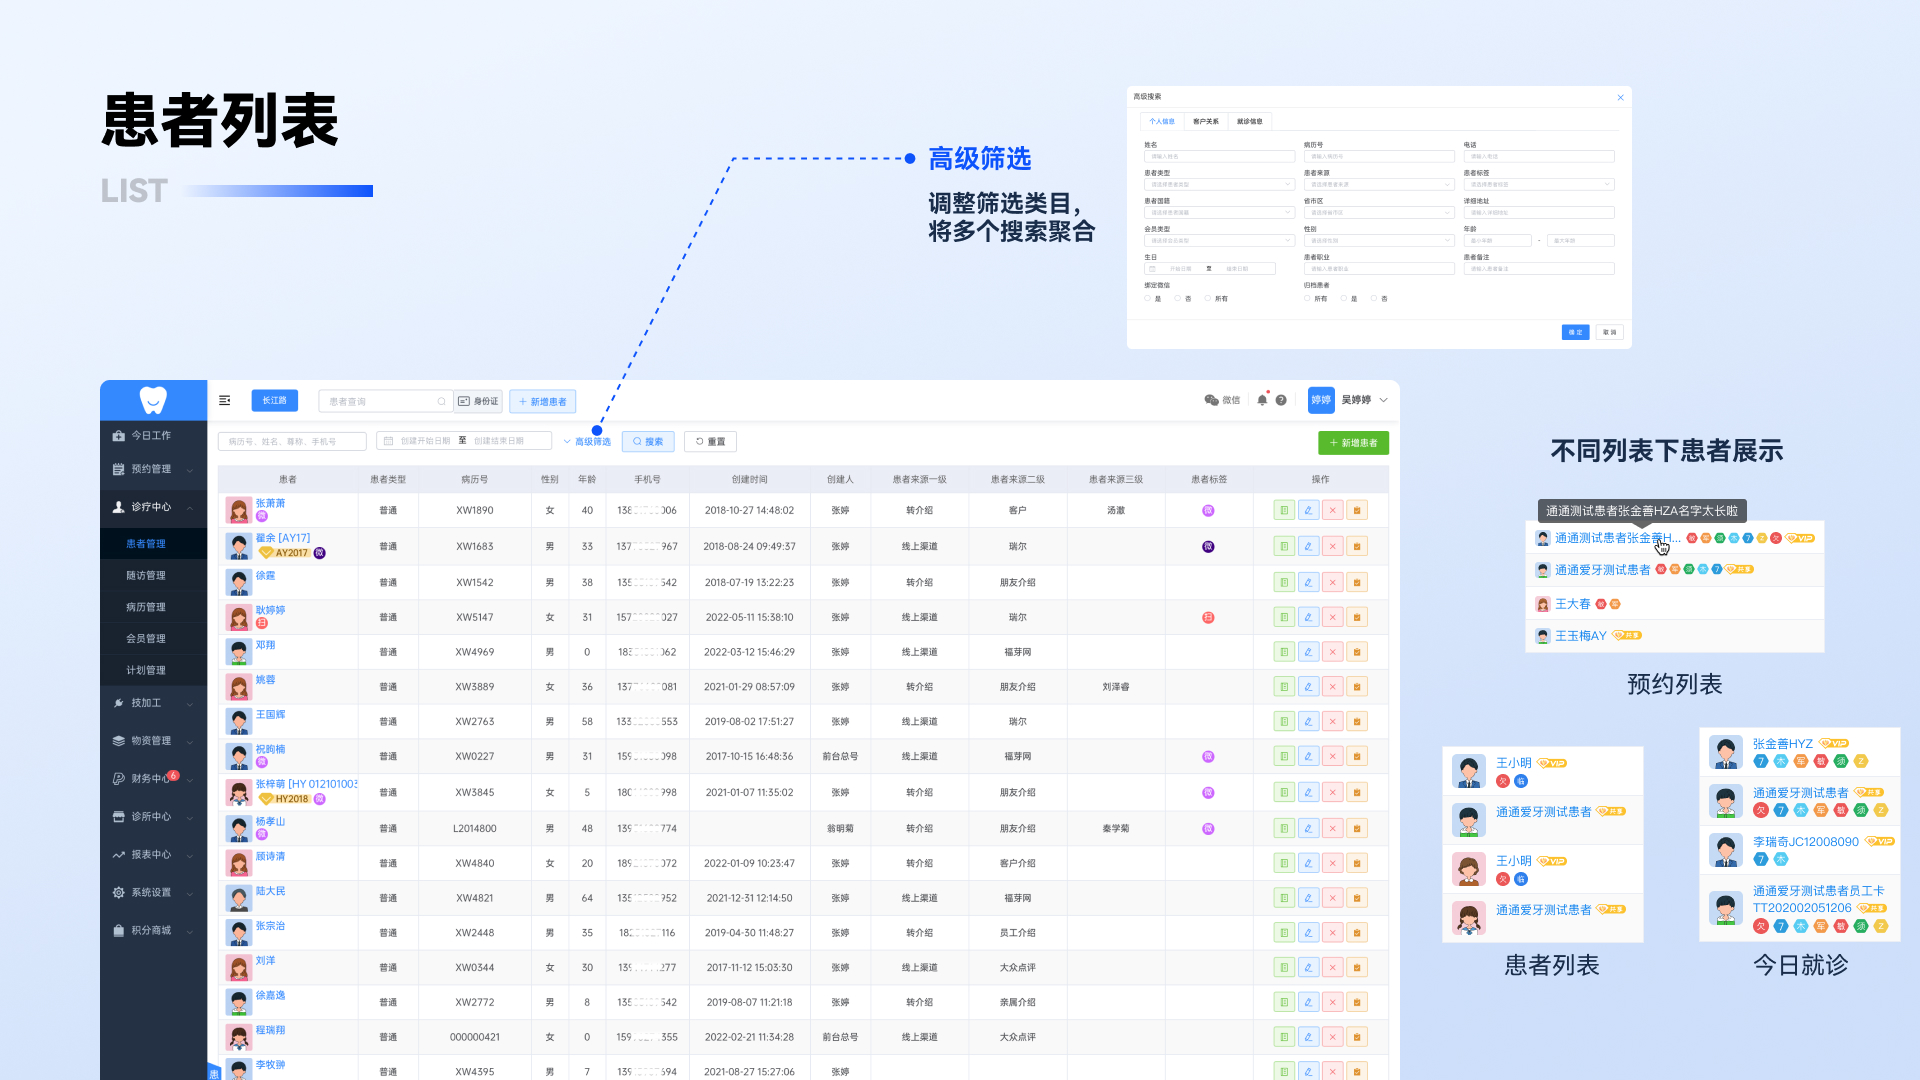Click the 长江路 clinic selector button
Viewport: 1920px width, 1080px height.
point(274,400)
